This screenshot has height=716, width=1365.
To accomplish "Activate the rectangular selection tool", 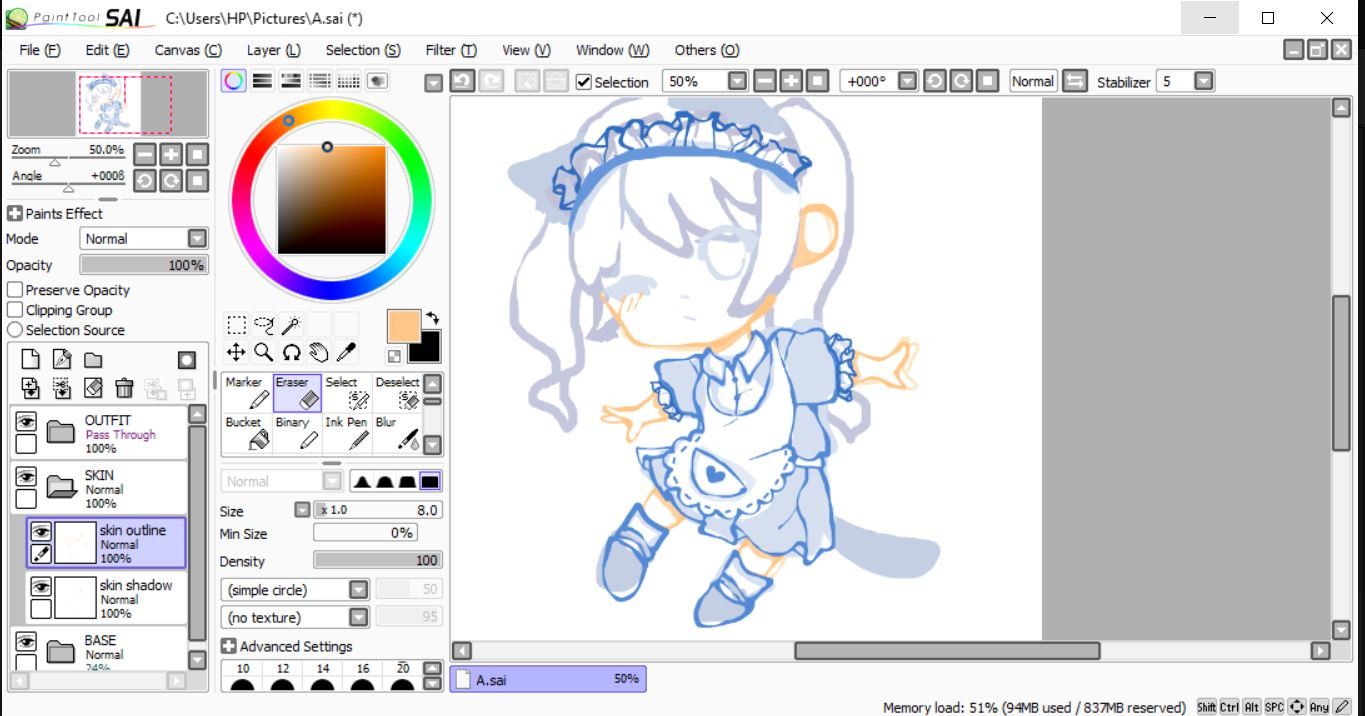I will coord(236,324).
